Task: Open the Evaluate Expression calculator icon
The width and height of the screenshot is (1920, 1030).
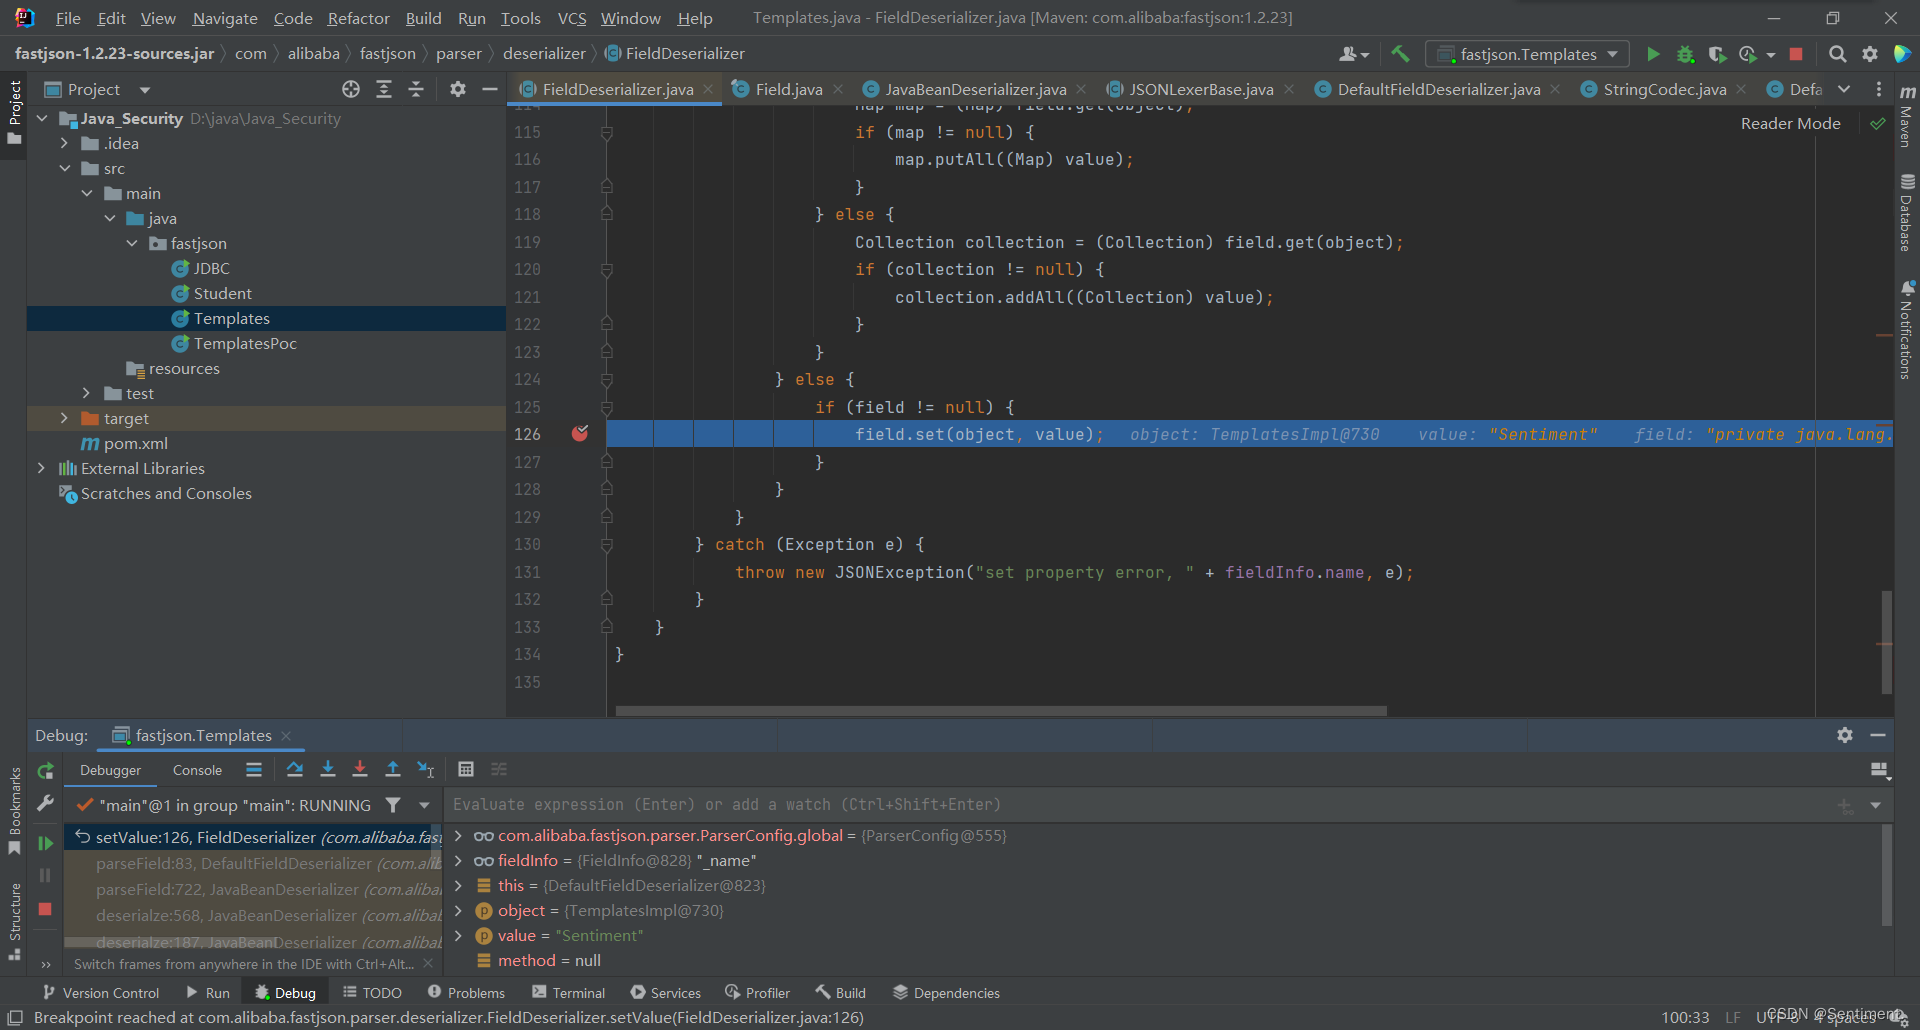Action: pos(465,769)
